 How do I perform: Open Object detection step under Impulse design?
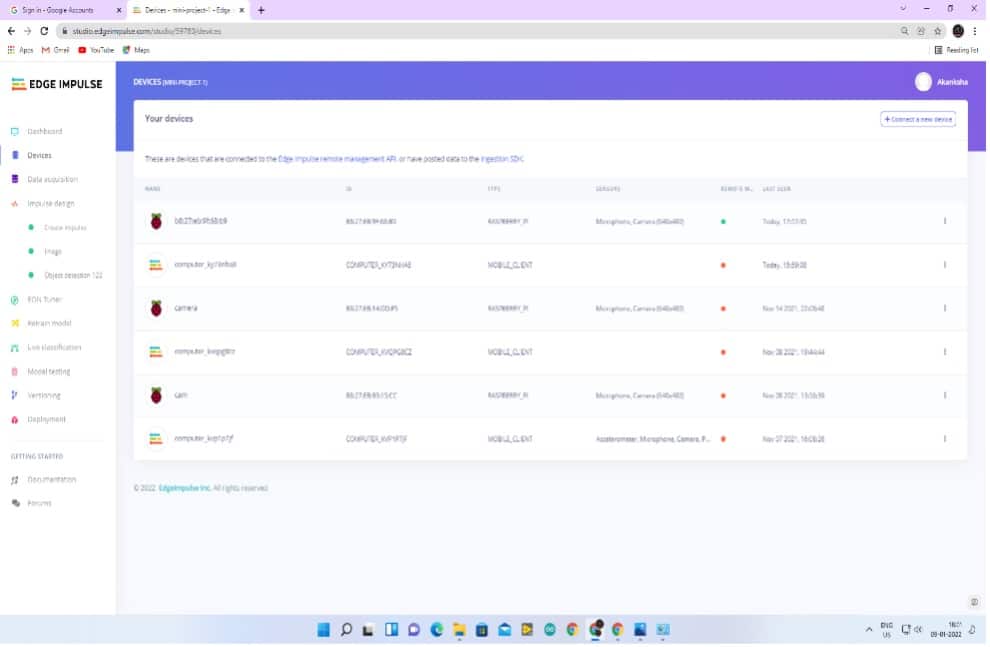(x=73, y=275)
